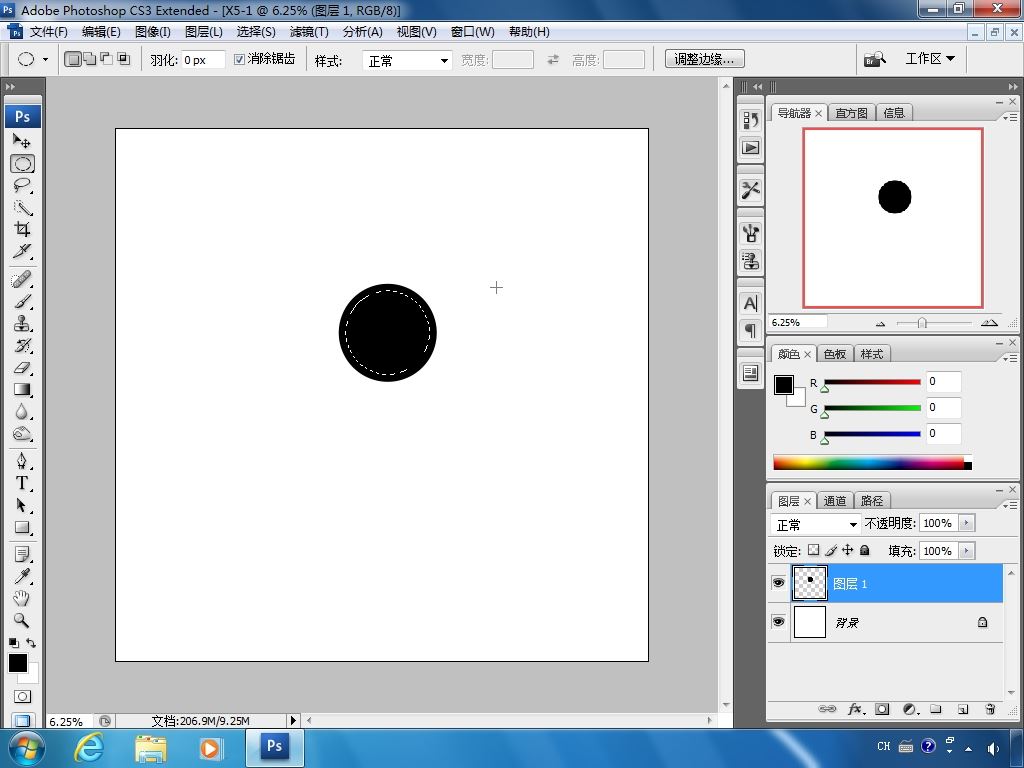
Task: Switch to the 通道 tab
Action: tap(835, 501)
